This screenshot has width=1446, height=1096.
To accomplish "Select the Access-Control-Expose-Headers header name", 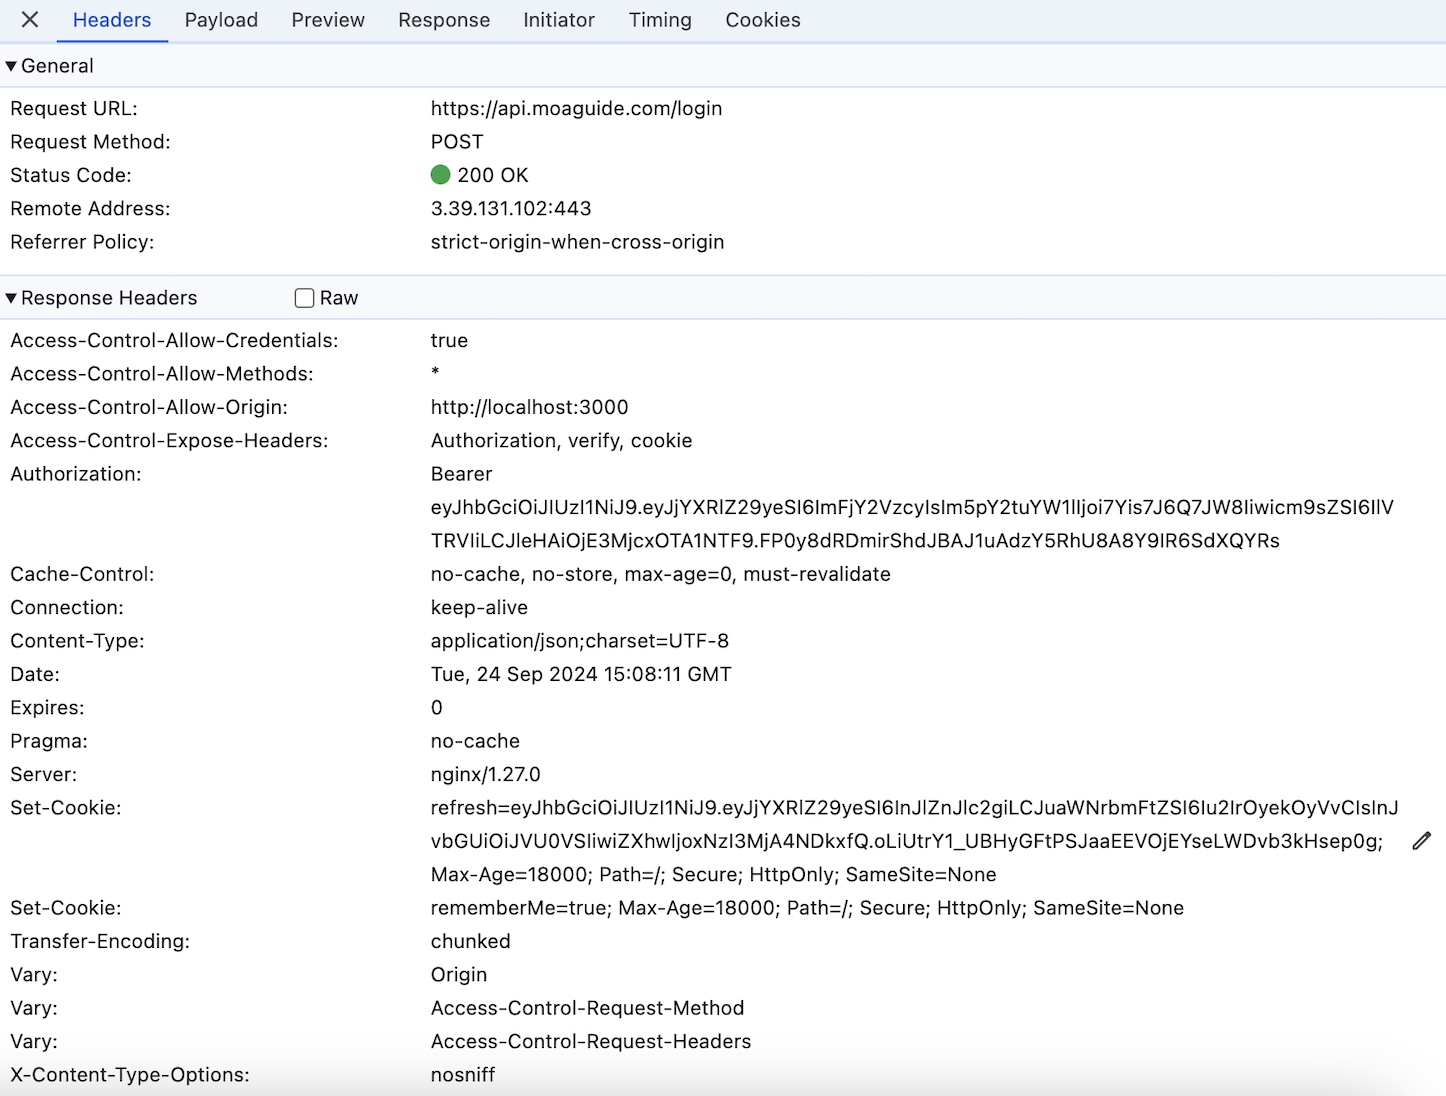I will tap(169, 441).
